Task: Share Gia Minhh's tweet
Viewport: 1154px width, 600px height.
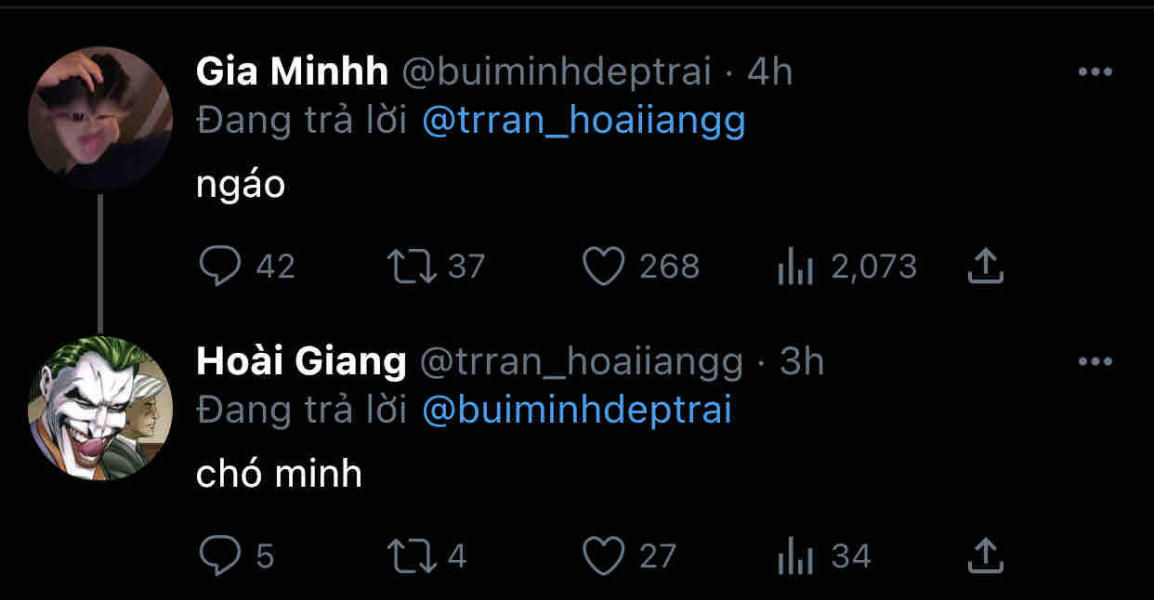Action: pos(985,266)
